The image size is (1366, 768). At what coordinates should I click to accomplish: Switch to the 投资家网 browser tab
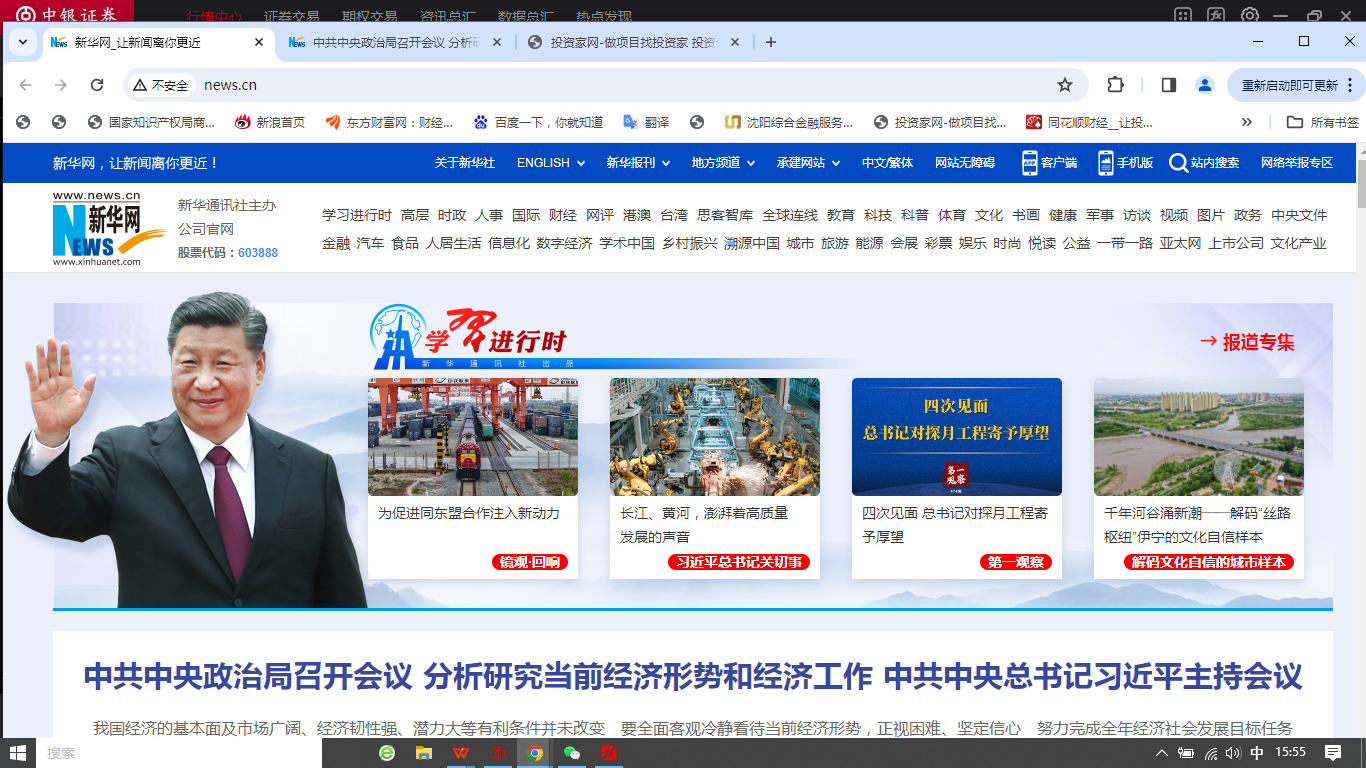click(x=630, y=42)
